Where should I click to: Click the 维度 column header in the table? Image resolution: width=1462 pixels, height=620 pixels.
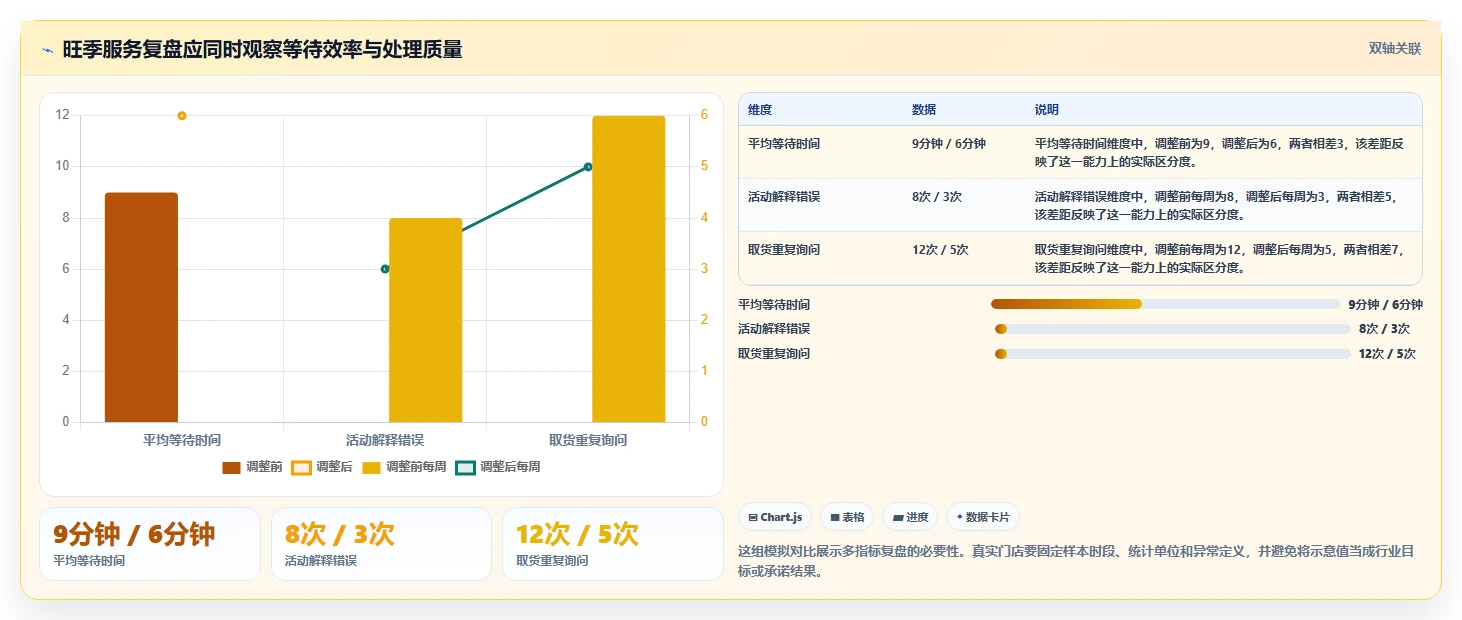[760, 110]
